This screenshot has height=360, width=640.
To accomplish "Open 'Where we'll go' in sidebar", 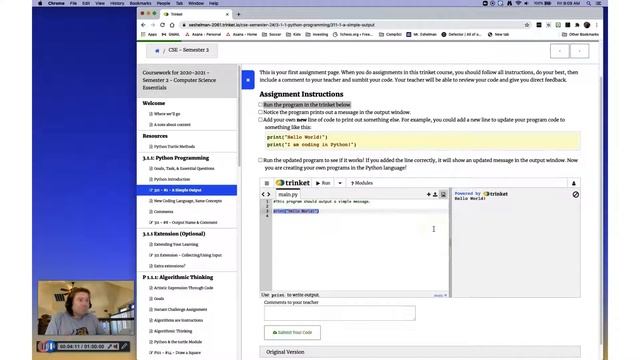I will coord(167,114).
